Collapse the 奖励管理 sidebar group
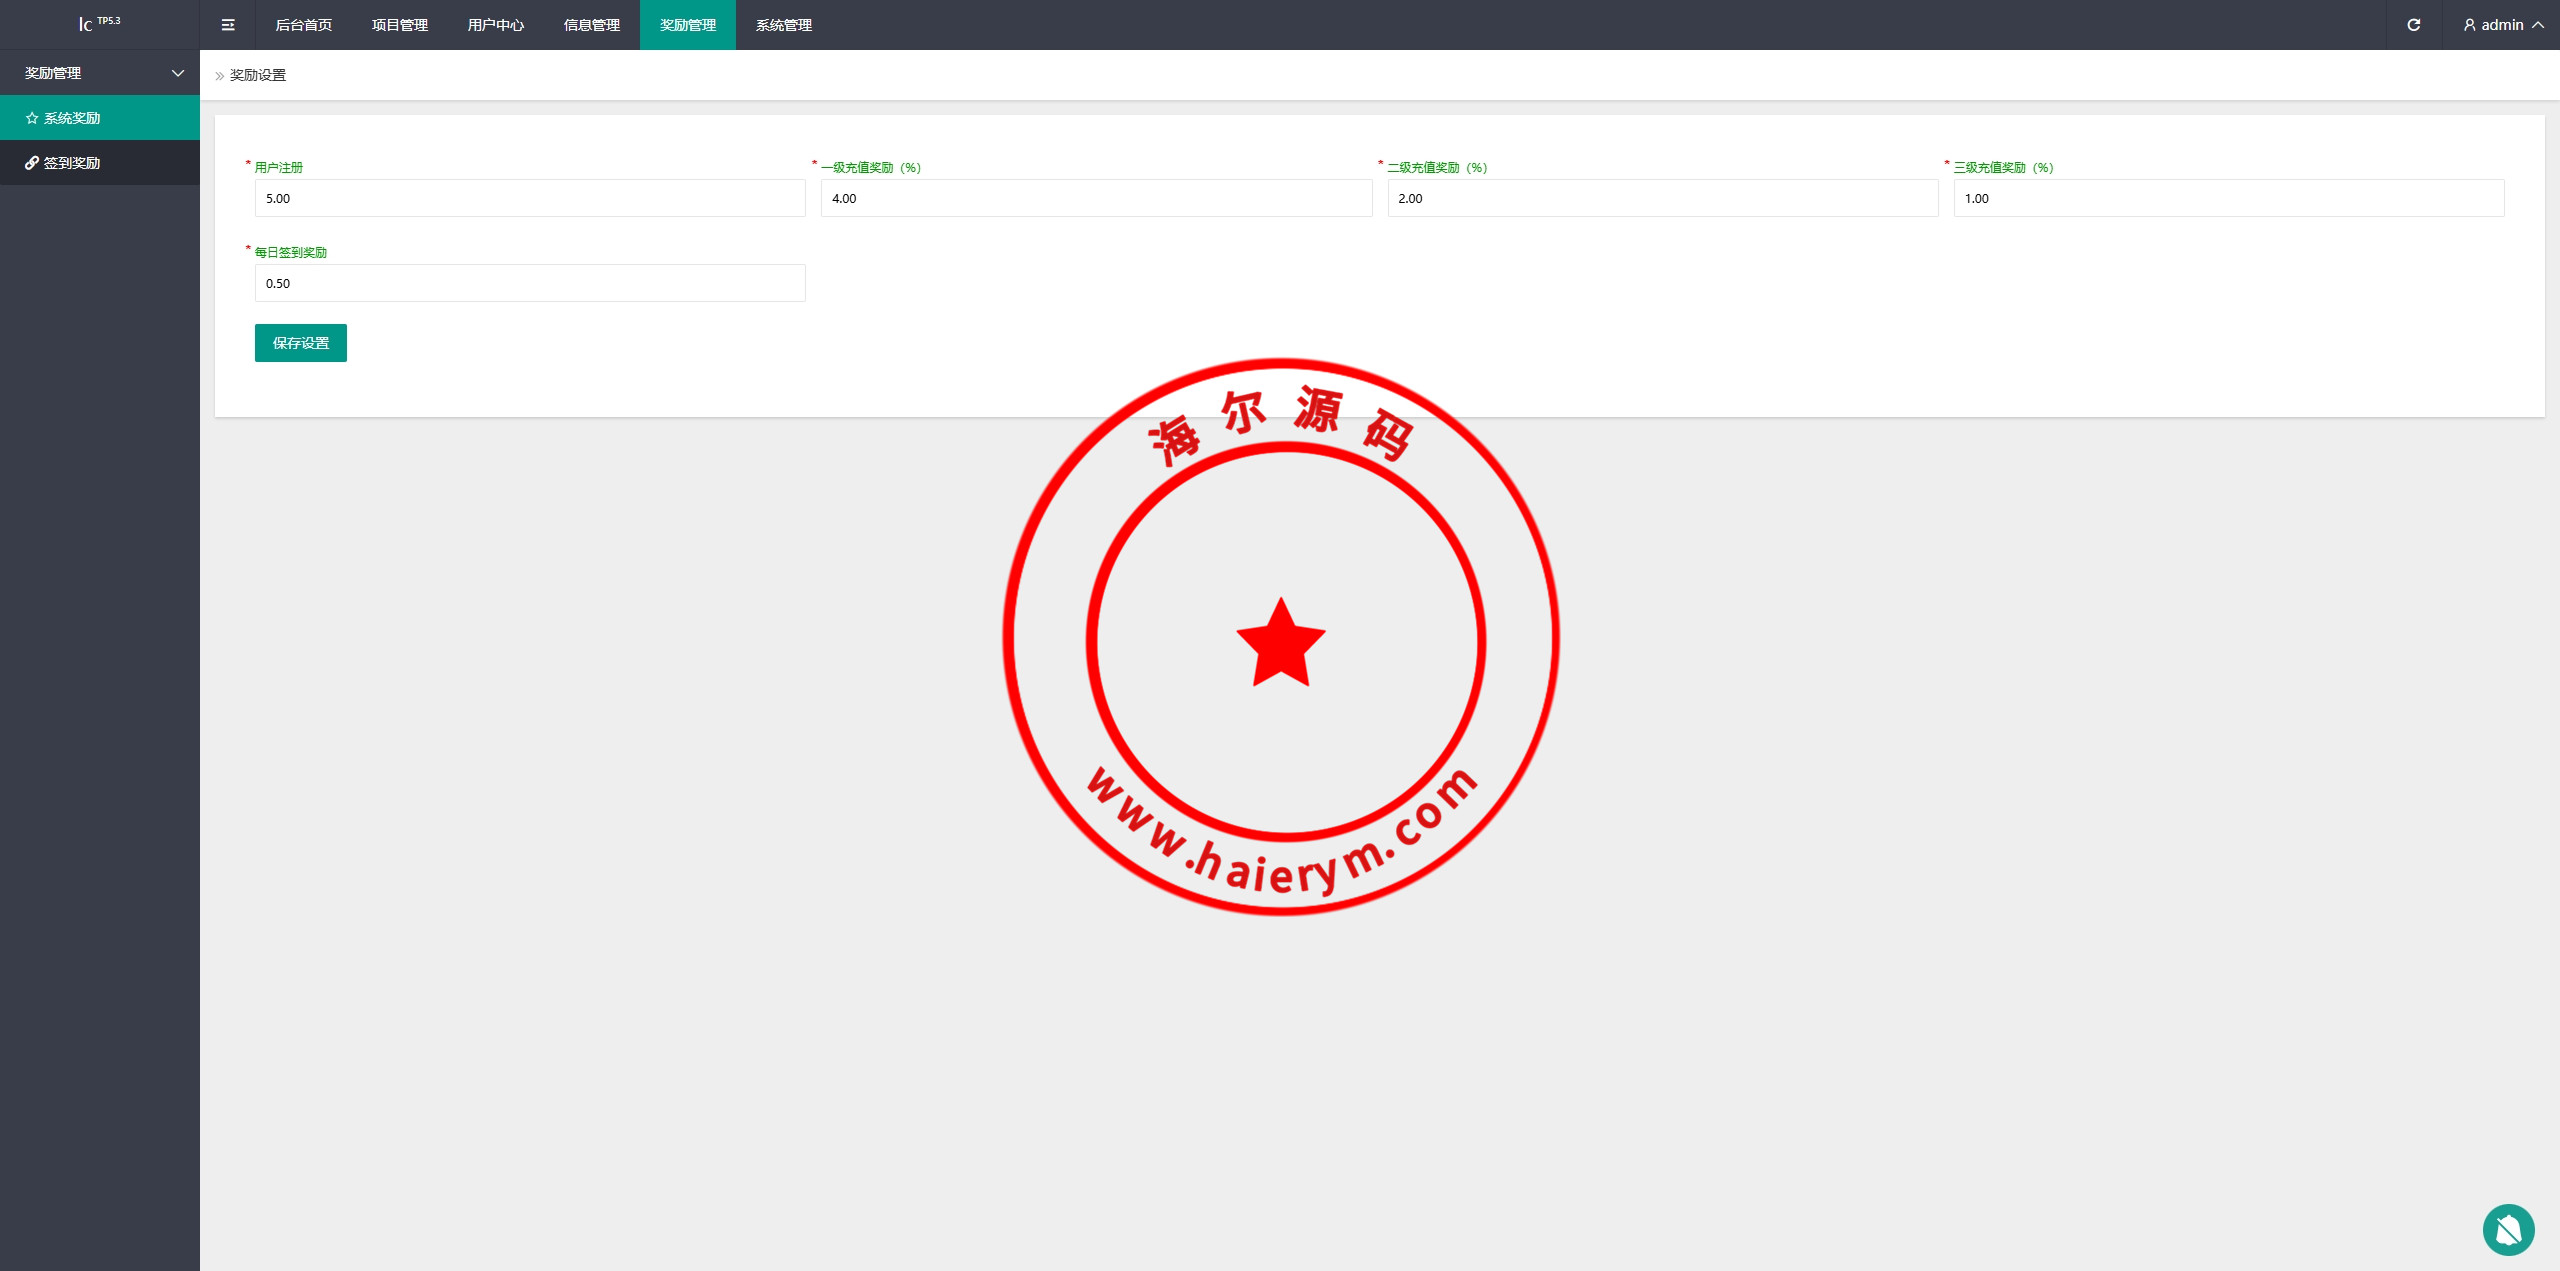Viewport: 2560px width, 1271px height. point(178,73)
